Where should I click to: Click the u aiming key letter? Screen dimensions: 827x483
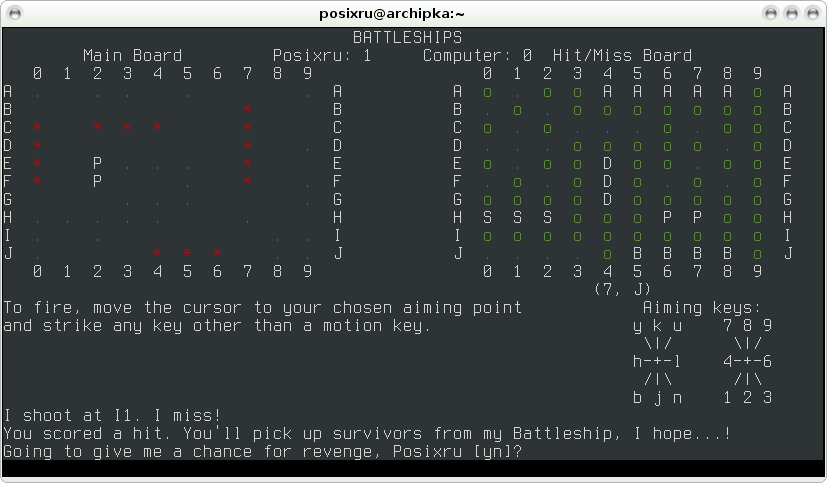[x=677, y=326]
